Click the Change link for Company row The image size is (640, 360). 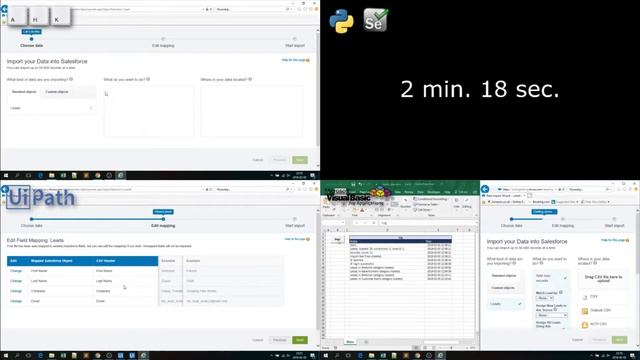coord(16,291)
